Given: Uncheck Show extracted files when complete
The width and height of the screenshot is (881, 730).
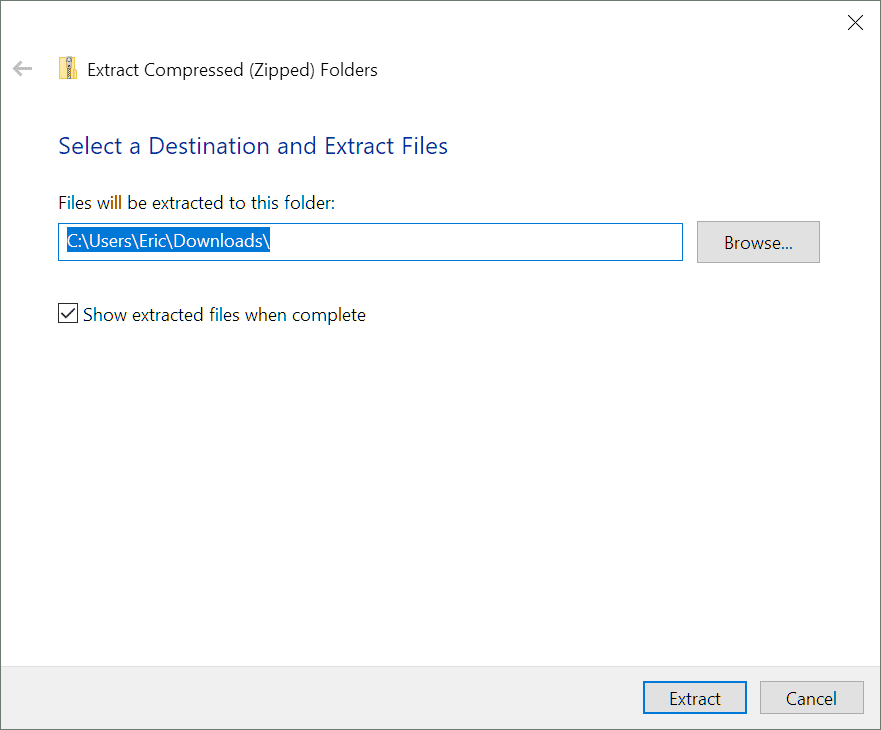Looking at the screenshot, I should click(x=68, y=314).
